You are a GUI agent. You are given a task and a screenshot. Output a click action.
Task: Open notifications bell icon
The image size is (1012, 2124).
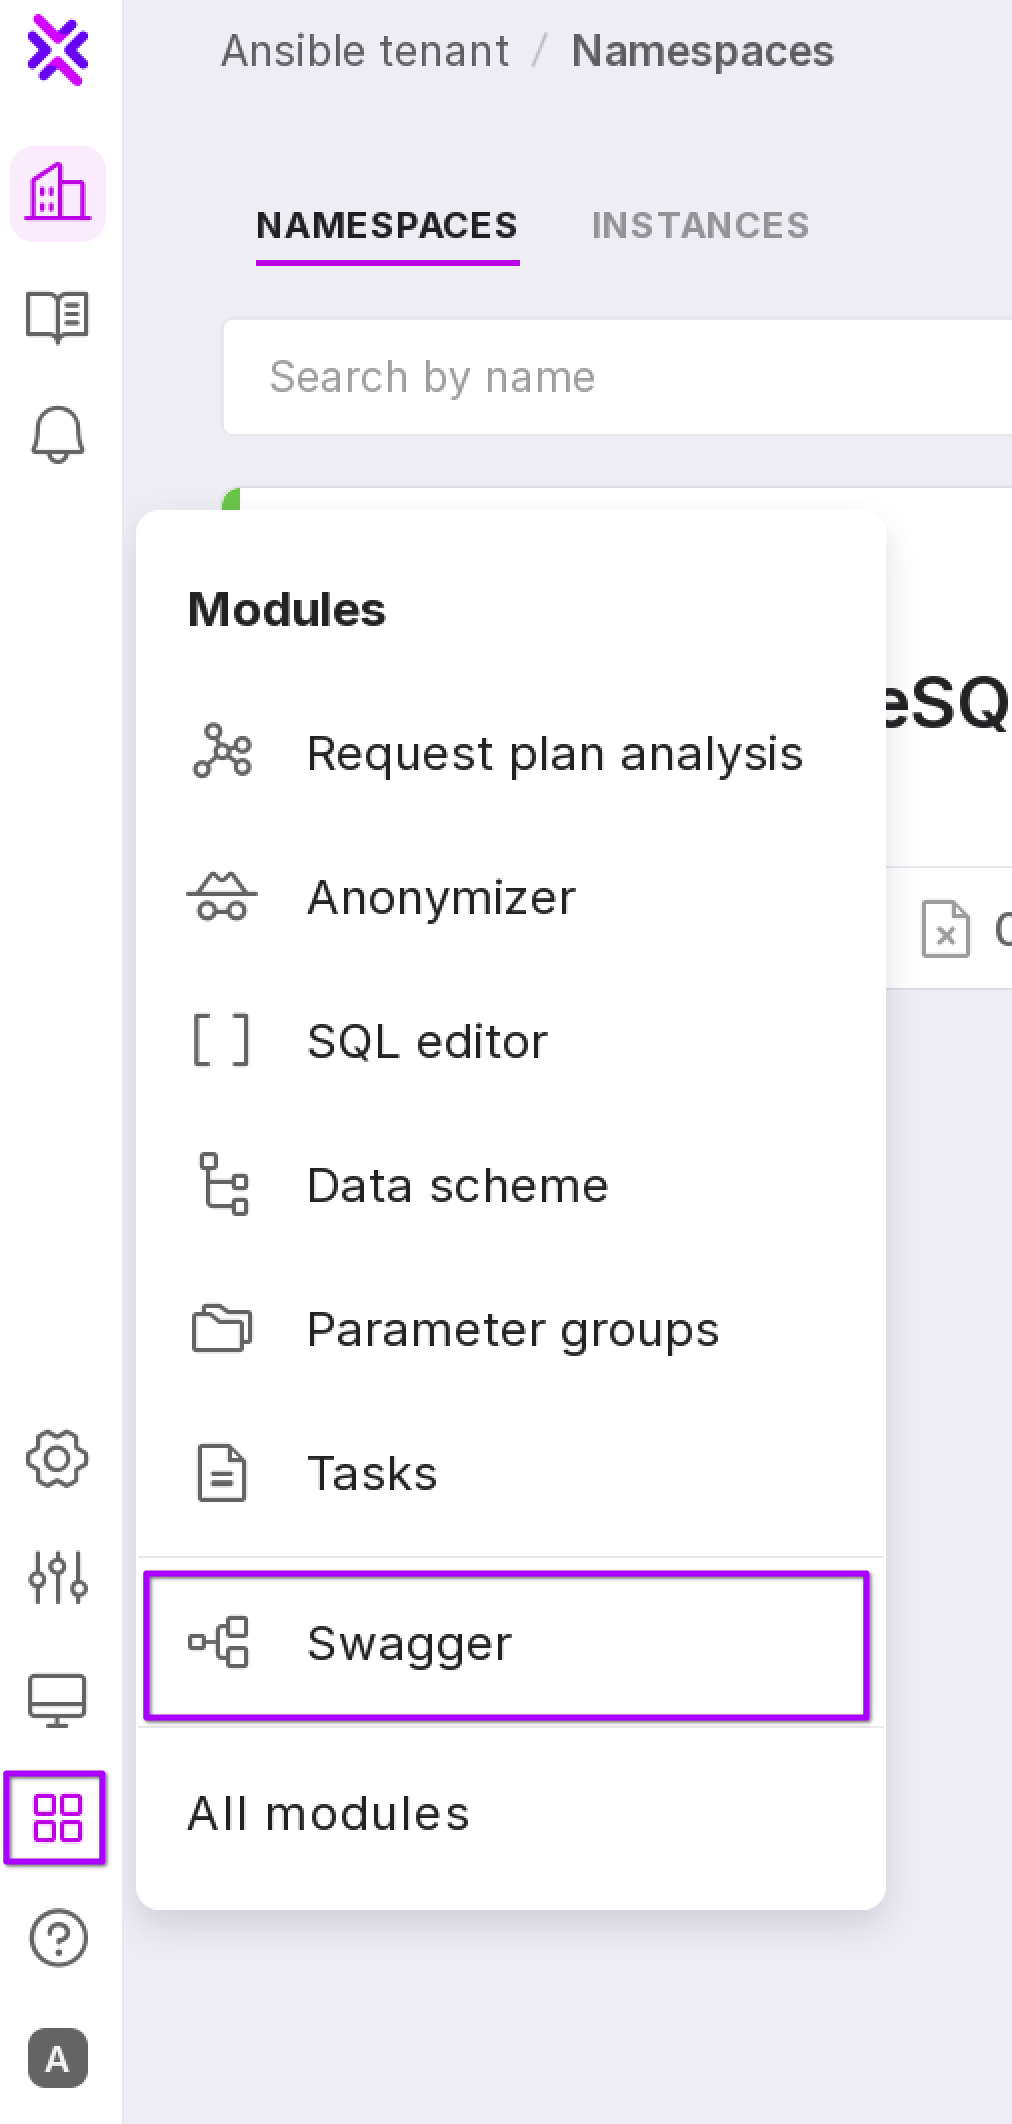pyautogui.click(x=58, y=435)
